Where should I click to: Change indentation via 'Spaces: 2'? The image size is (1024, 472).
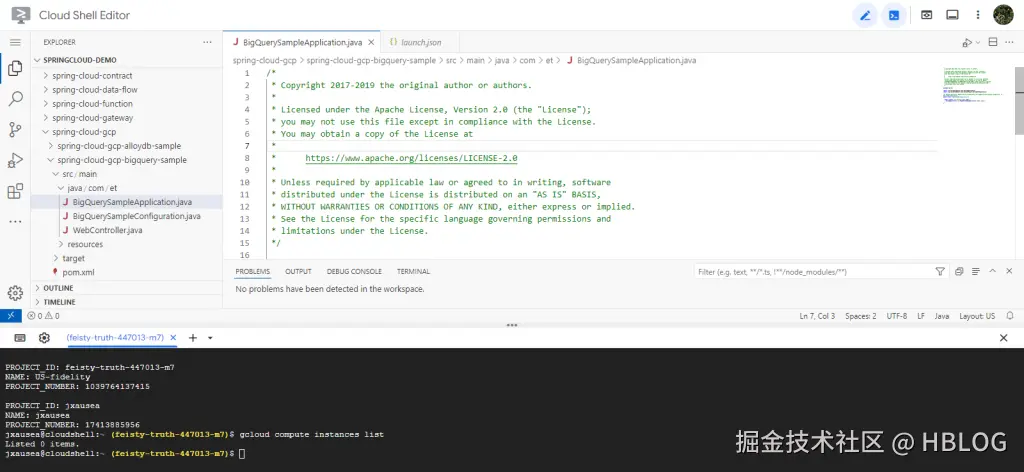click(x=861, y=316)
